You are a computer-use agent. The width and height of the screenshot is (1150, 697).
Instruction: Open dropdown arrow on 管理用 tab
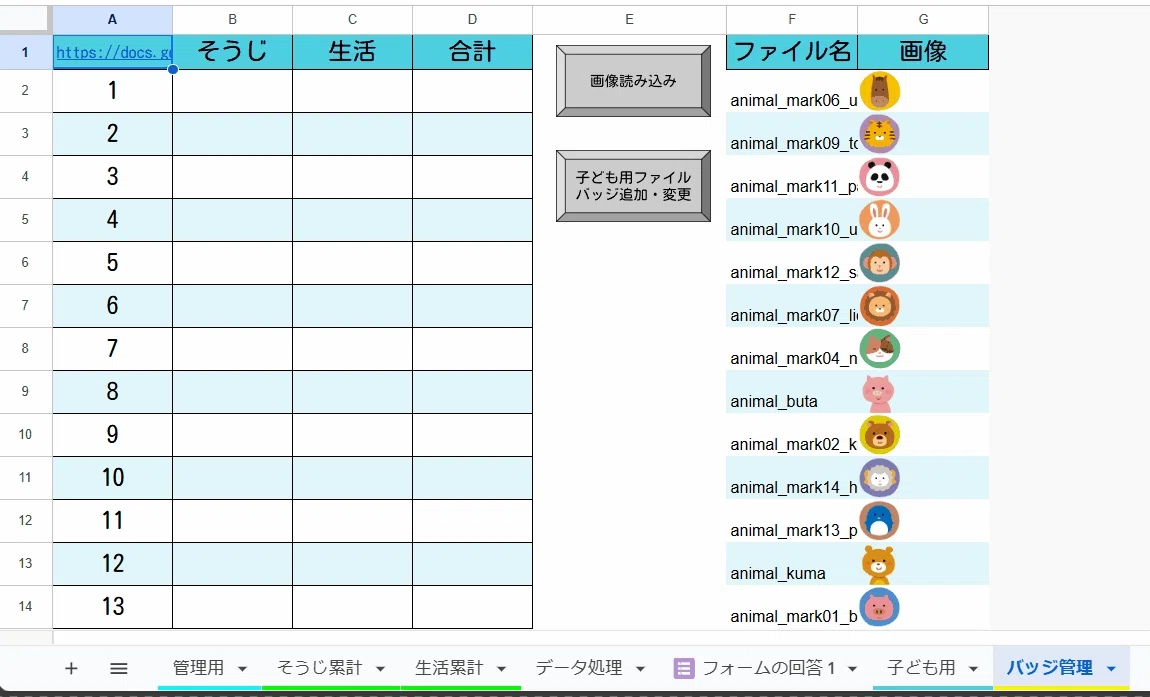click(x=242, y=668)
